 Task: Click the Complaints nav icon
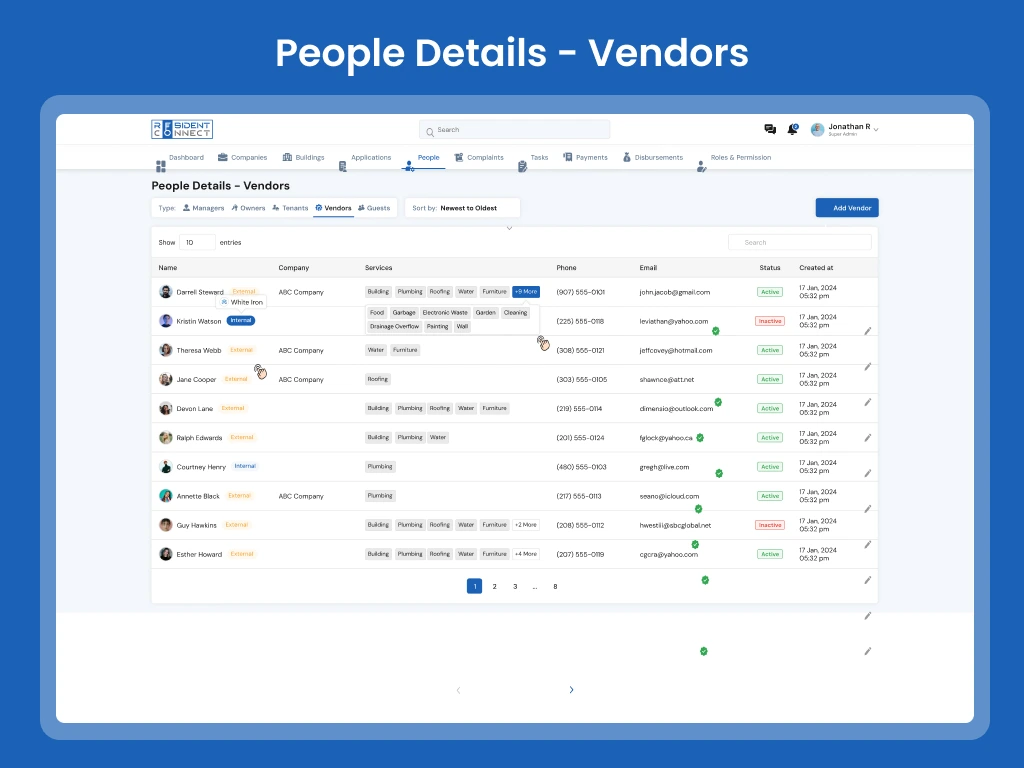pos(459,157)
